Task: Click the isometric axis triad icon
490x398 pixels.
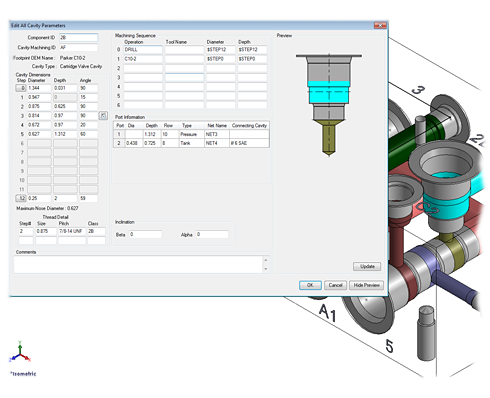Action: click(20, 352)
